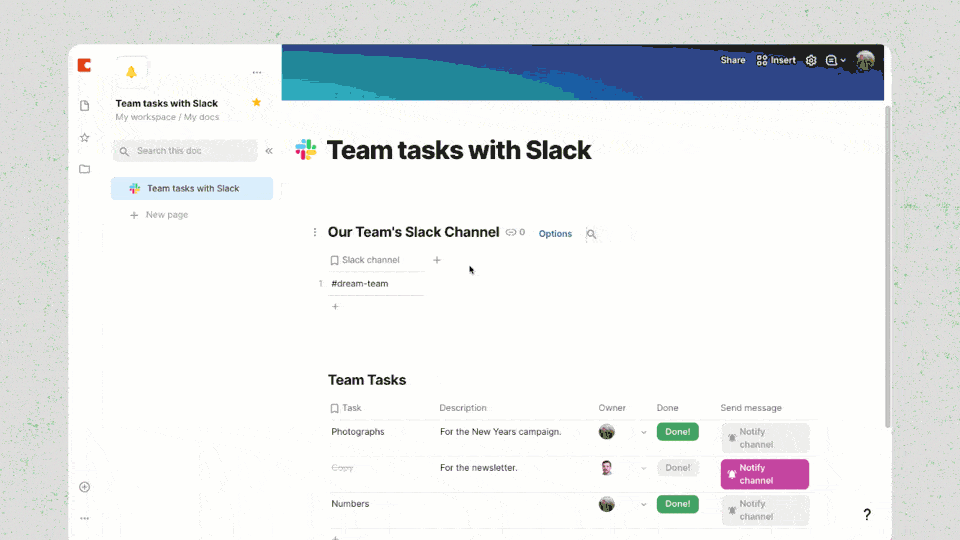Open the user profile avatar
960x540 pixels.
[865, 61]
